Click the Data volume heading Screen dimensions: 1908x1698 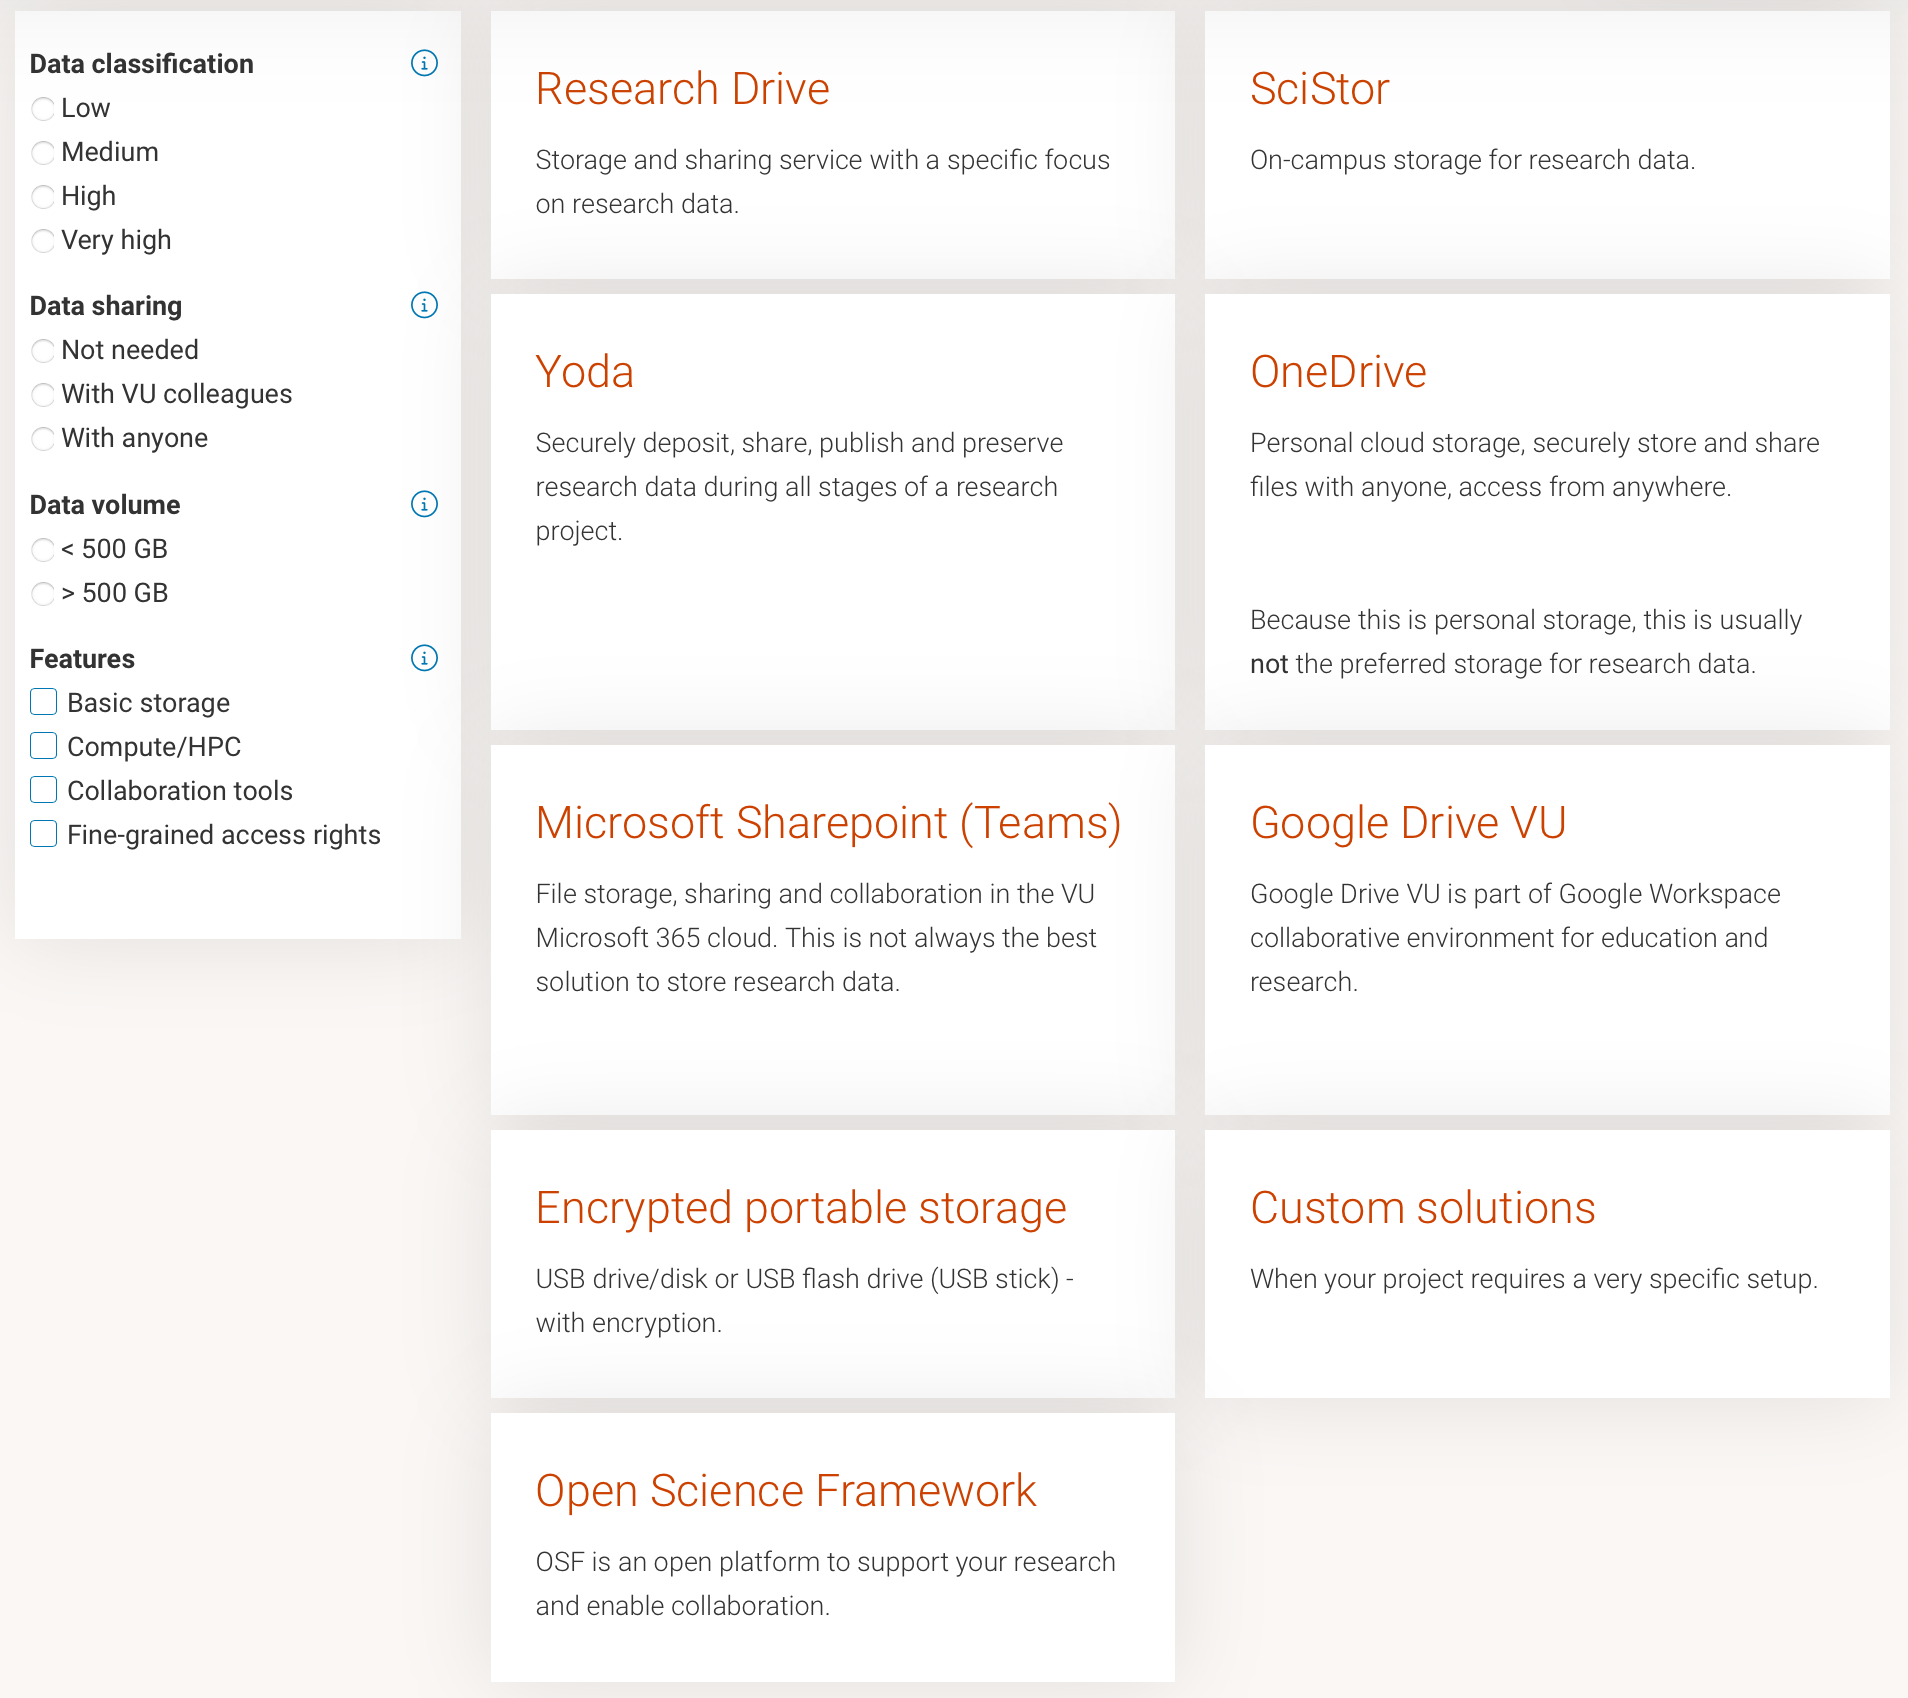click(105, 505)
